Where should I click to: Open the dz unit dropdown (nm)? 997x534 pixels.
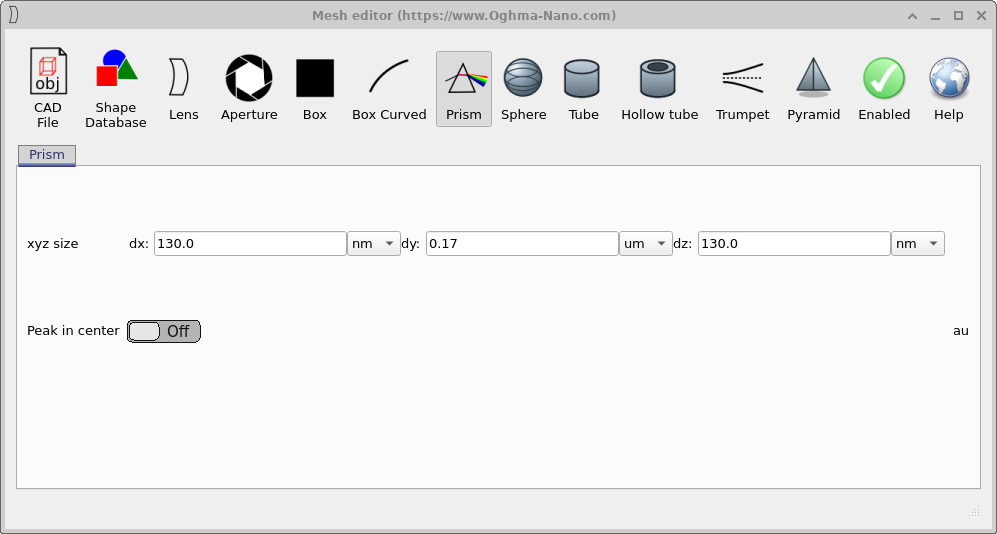click(918, 243)
